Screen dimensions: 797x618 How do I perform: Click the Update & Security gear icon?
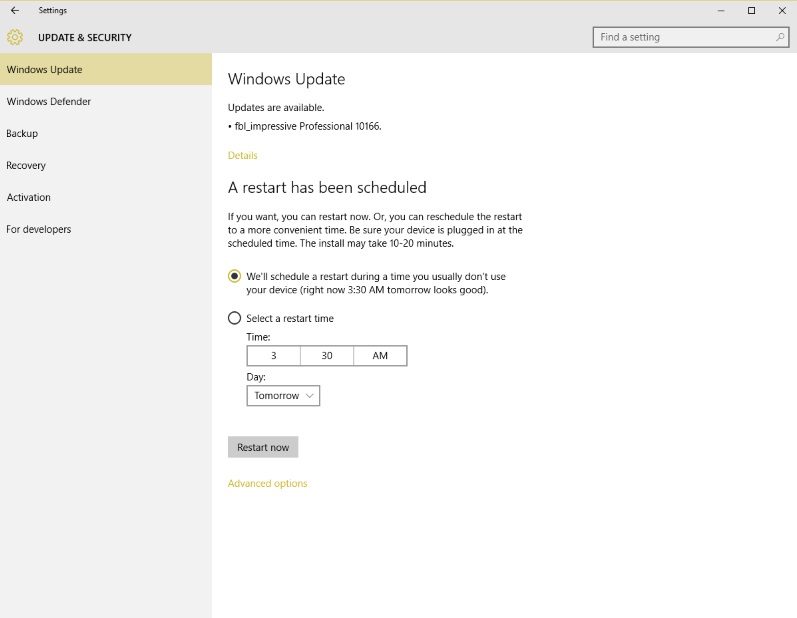click(15, 37)
